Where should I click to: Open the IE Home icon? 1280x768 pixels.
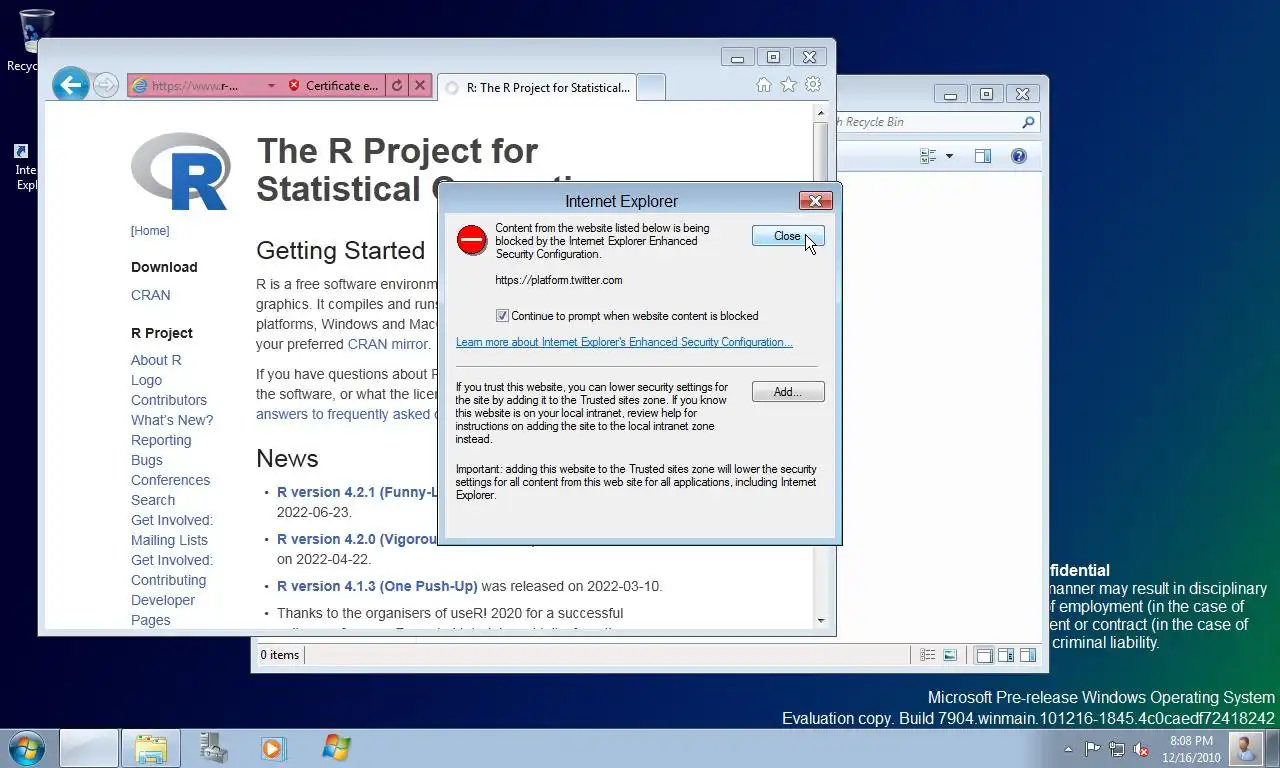(764, 85)
